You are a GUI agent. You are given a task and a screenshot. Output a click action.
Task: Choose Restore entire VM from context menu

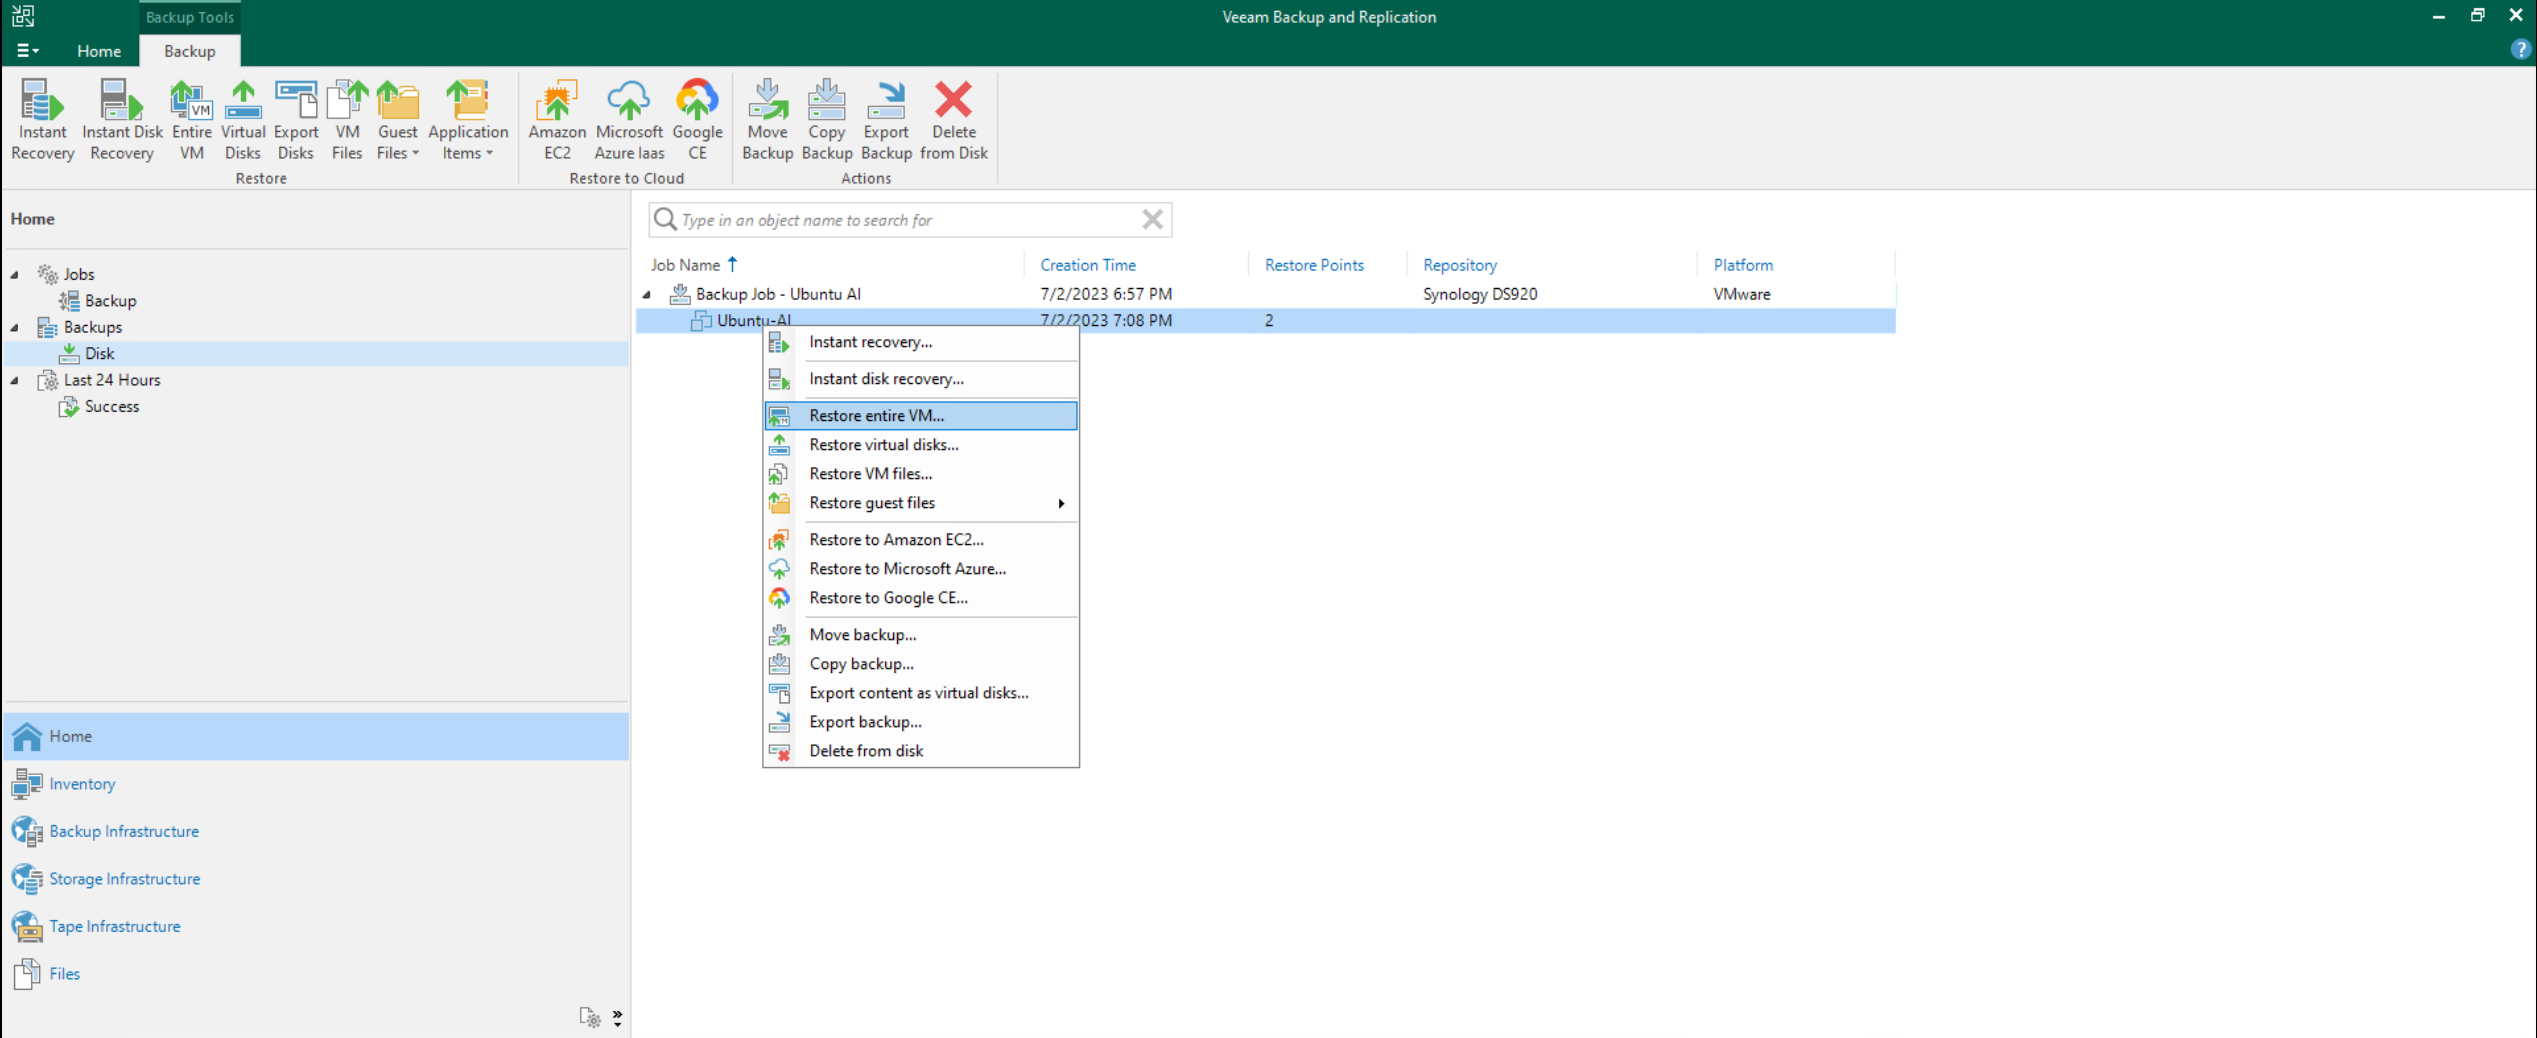(921, 415)
